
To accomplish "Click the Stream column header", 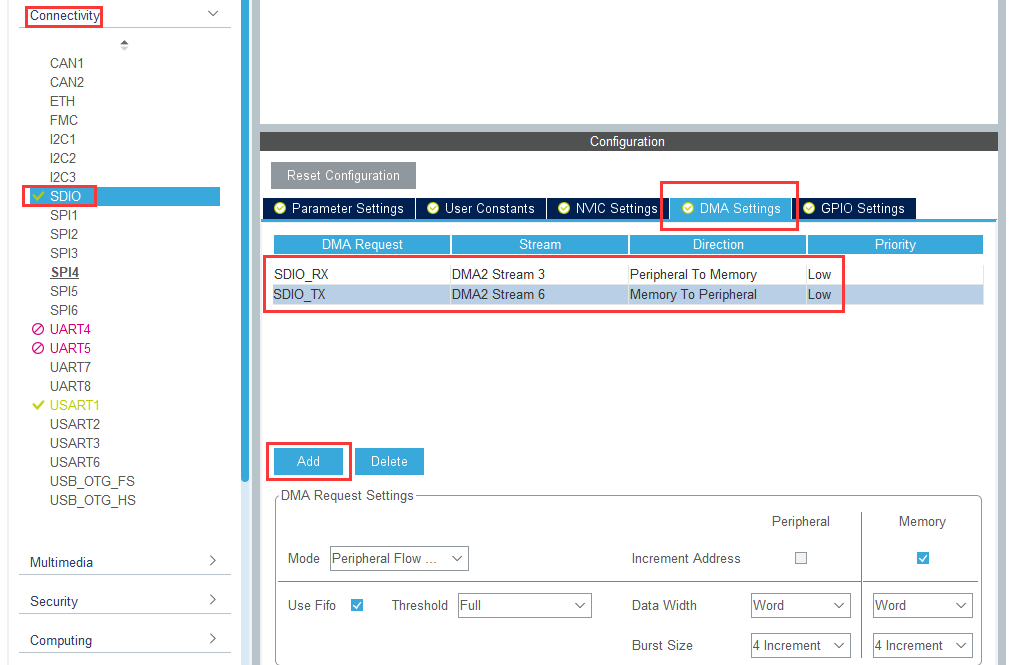I will coord(540,245).
